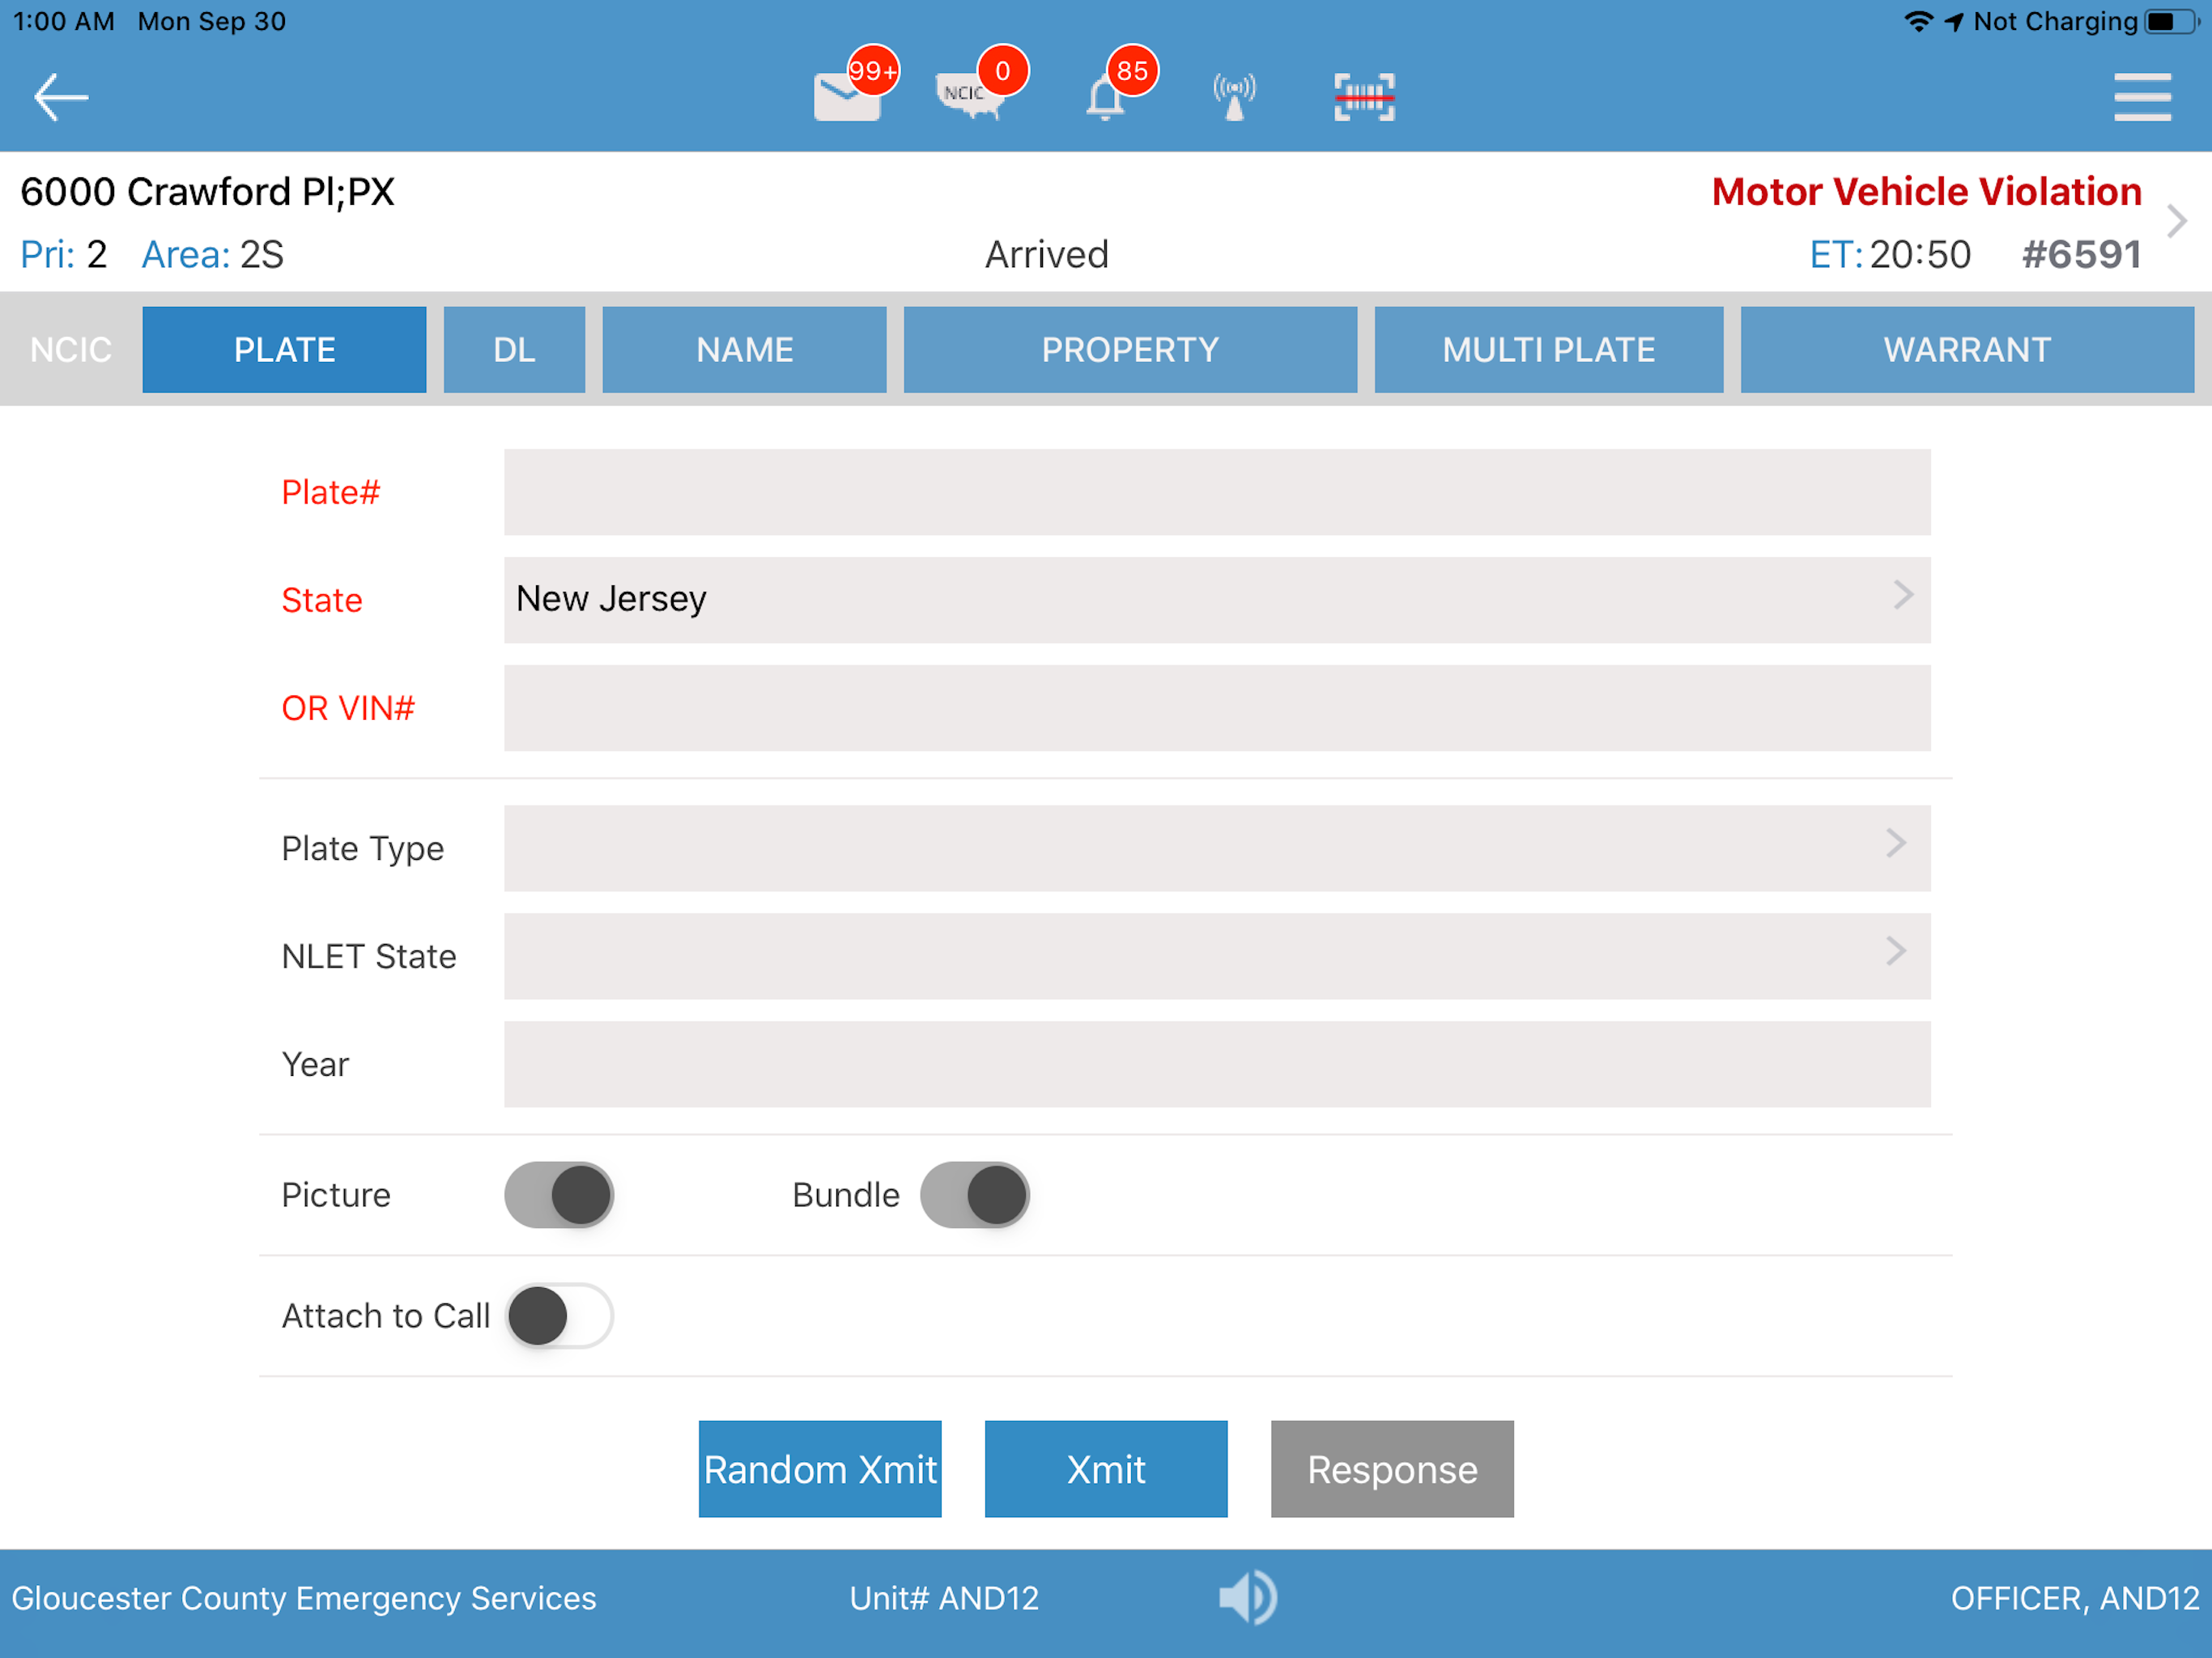The height and width of the screenshot is (1658, 2212).
Task: Tap the Plate# input field
Action: click(x=1216, y=491)
